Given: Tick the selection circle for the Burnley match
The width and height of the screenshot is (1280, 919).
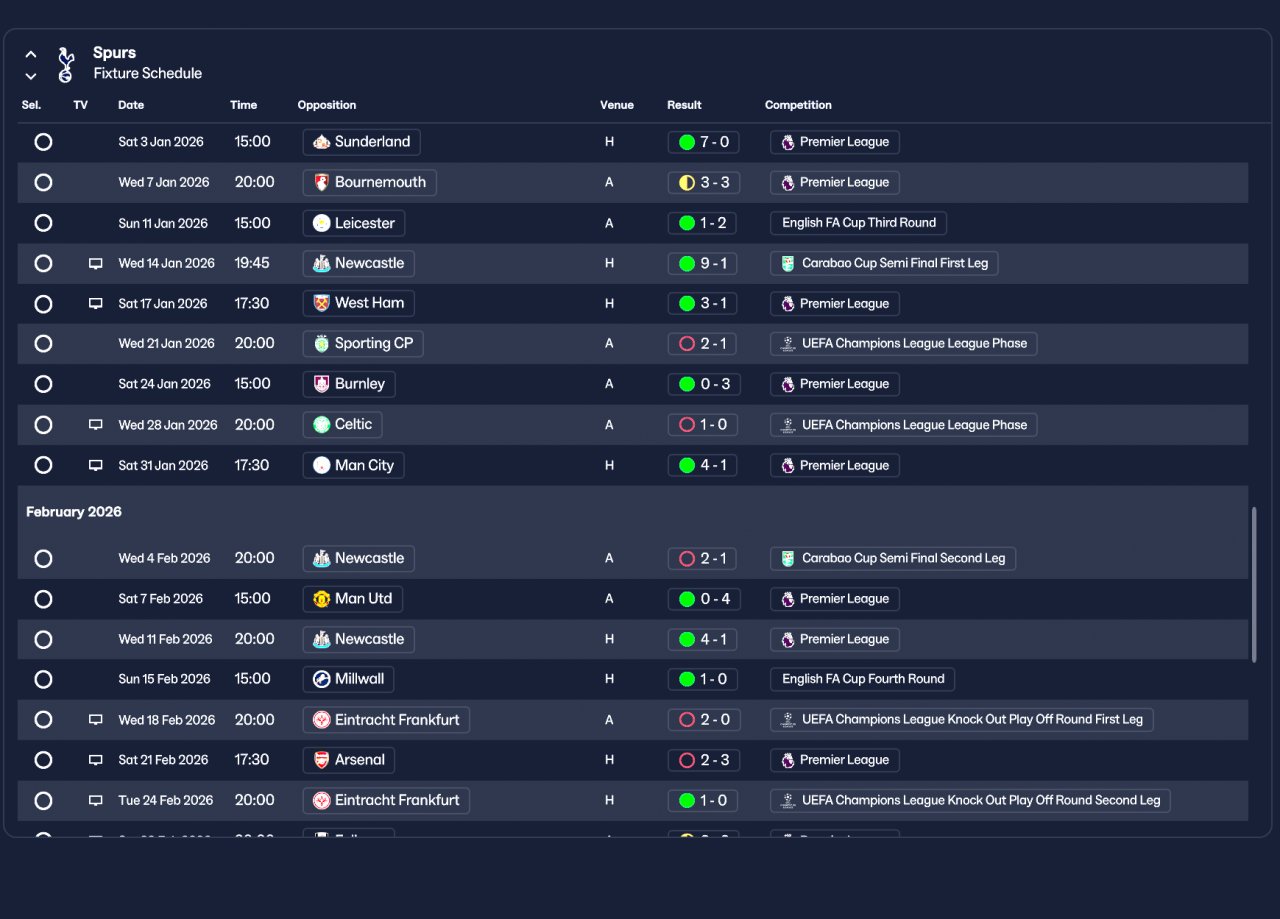Looking at the screenshot, I should point(43,384).
